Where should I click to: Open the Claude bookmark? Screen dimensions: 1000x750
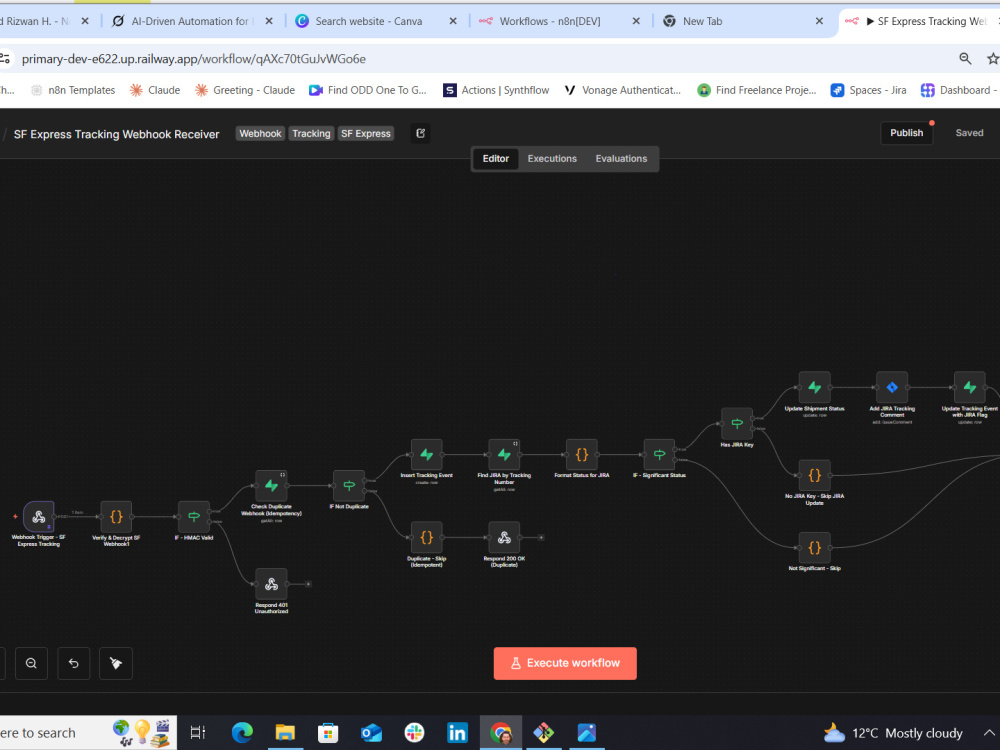155,90
